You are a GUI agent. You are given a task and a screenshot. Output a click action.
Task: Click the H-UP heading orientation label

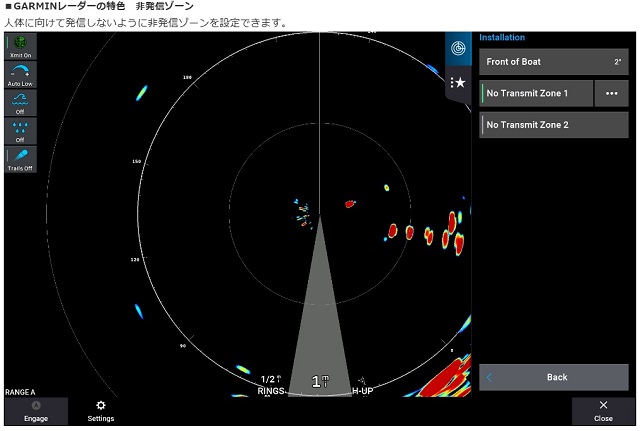[362, 390]
